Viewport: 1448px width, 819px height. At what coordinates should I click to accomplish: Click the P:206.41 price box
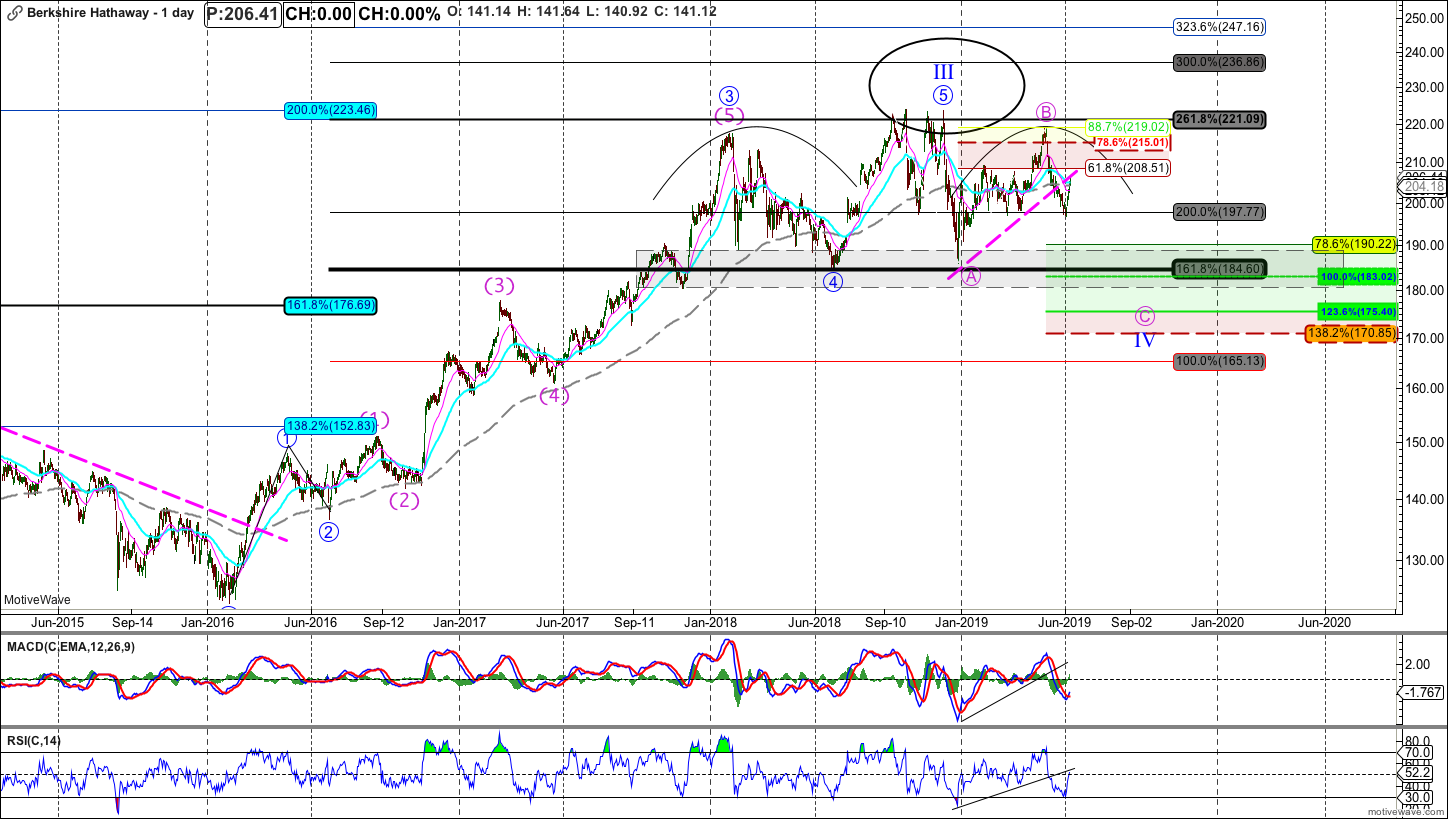(243, 14)
